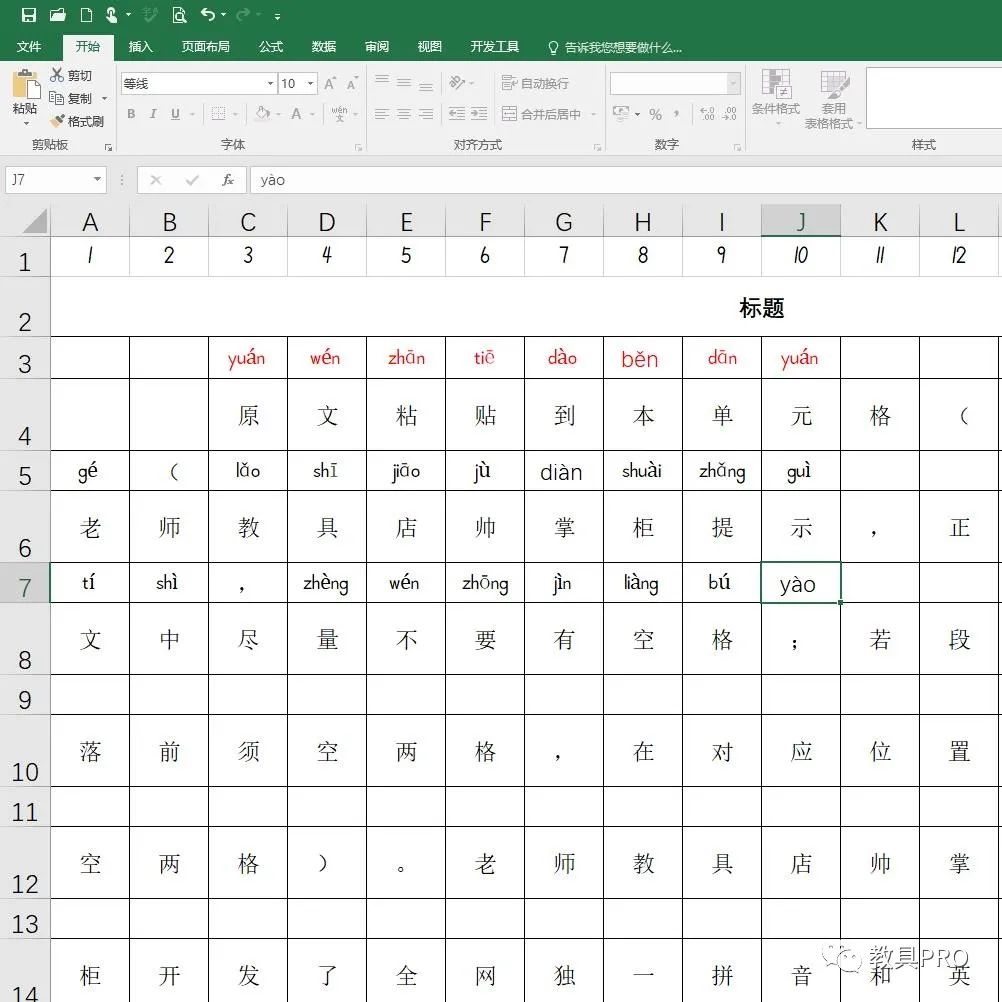Click the formula bar showing yào
This screenshot has height=1002, width=1002.
(x=626, y=180)
